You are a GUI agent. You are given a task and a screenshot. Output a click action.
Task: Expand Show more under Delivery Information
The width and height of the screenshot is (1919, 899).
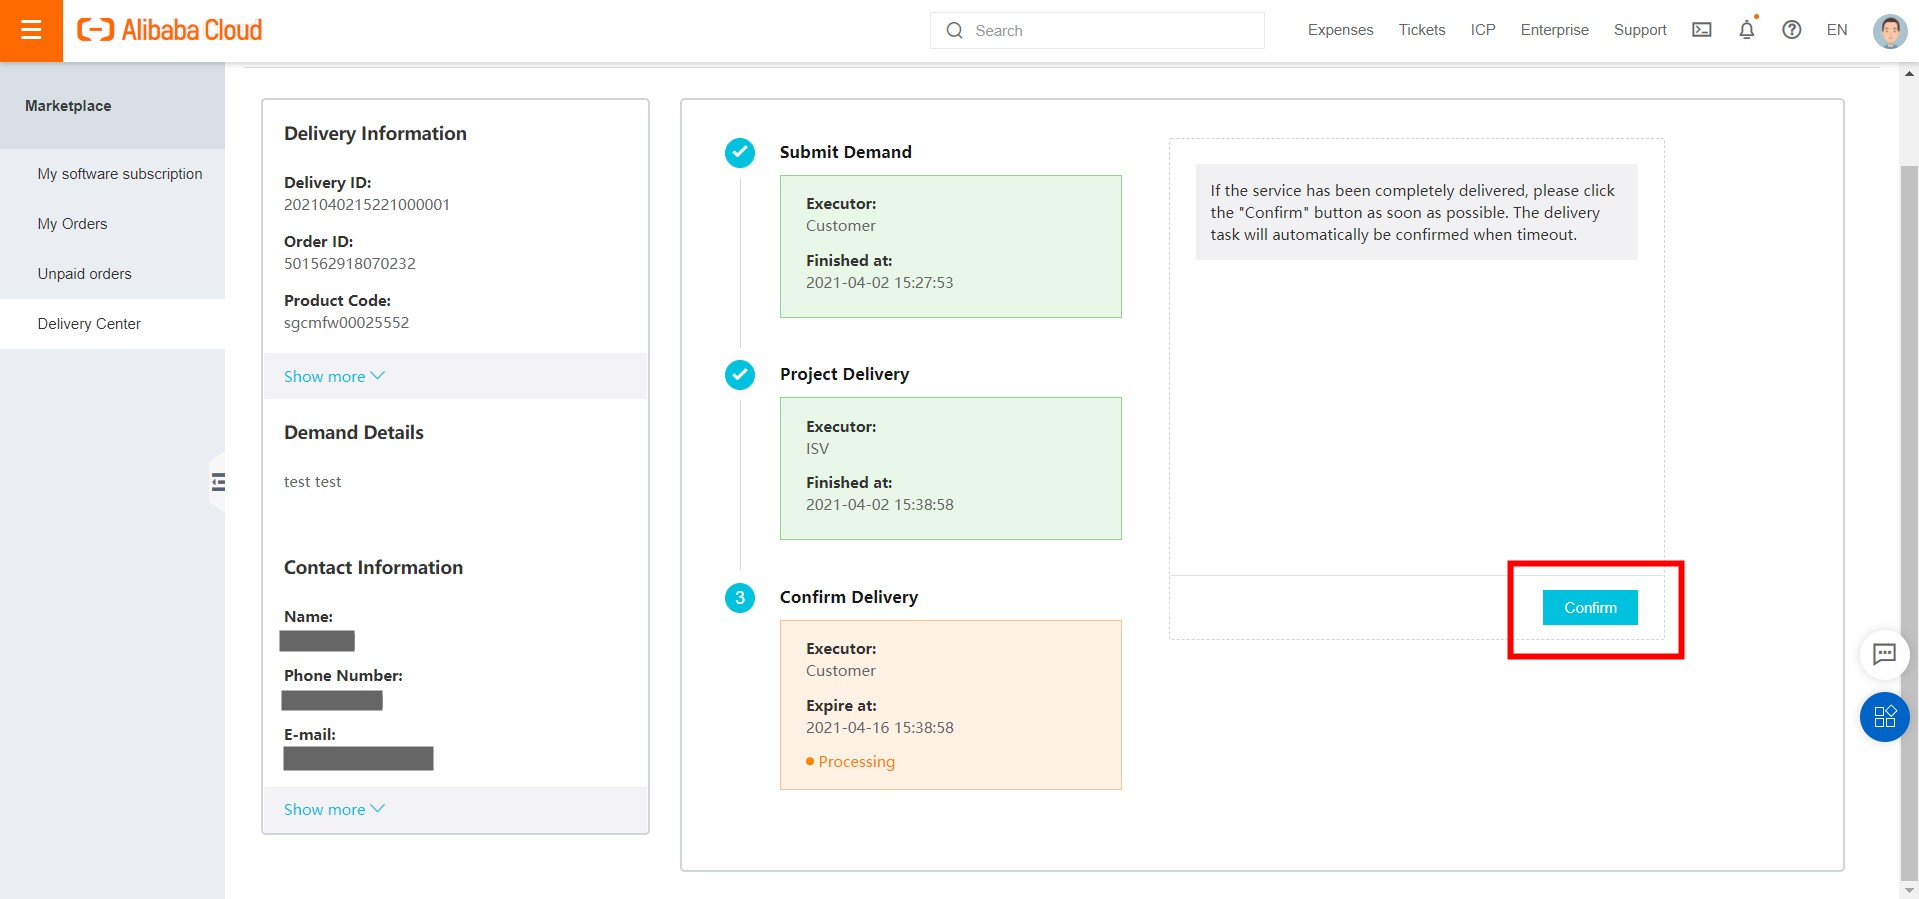(334, 376)
